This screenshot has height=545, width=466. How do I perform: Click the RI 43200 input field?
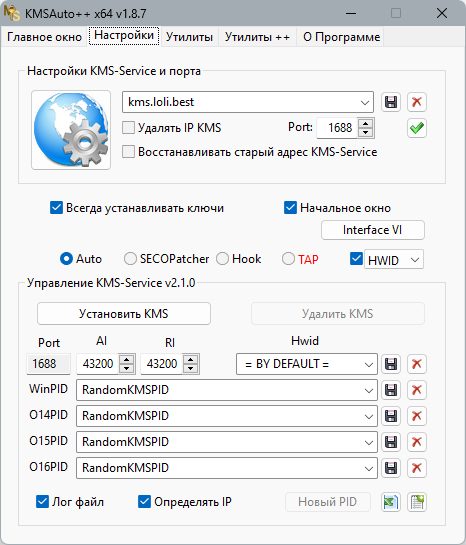162,364
